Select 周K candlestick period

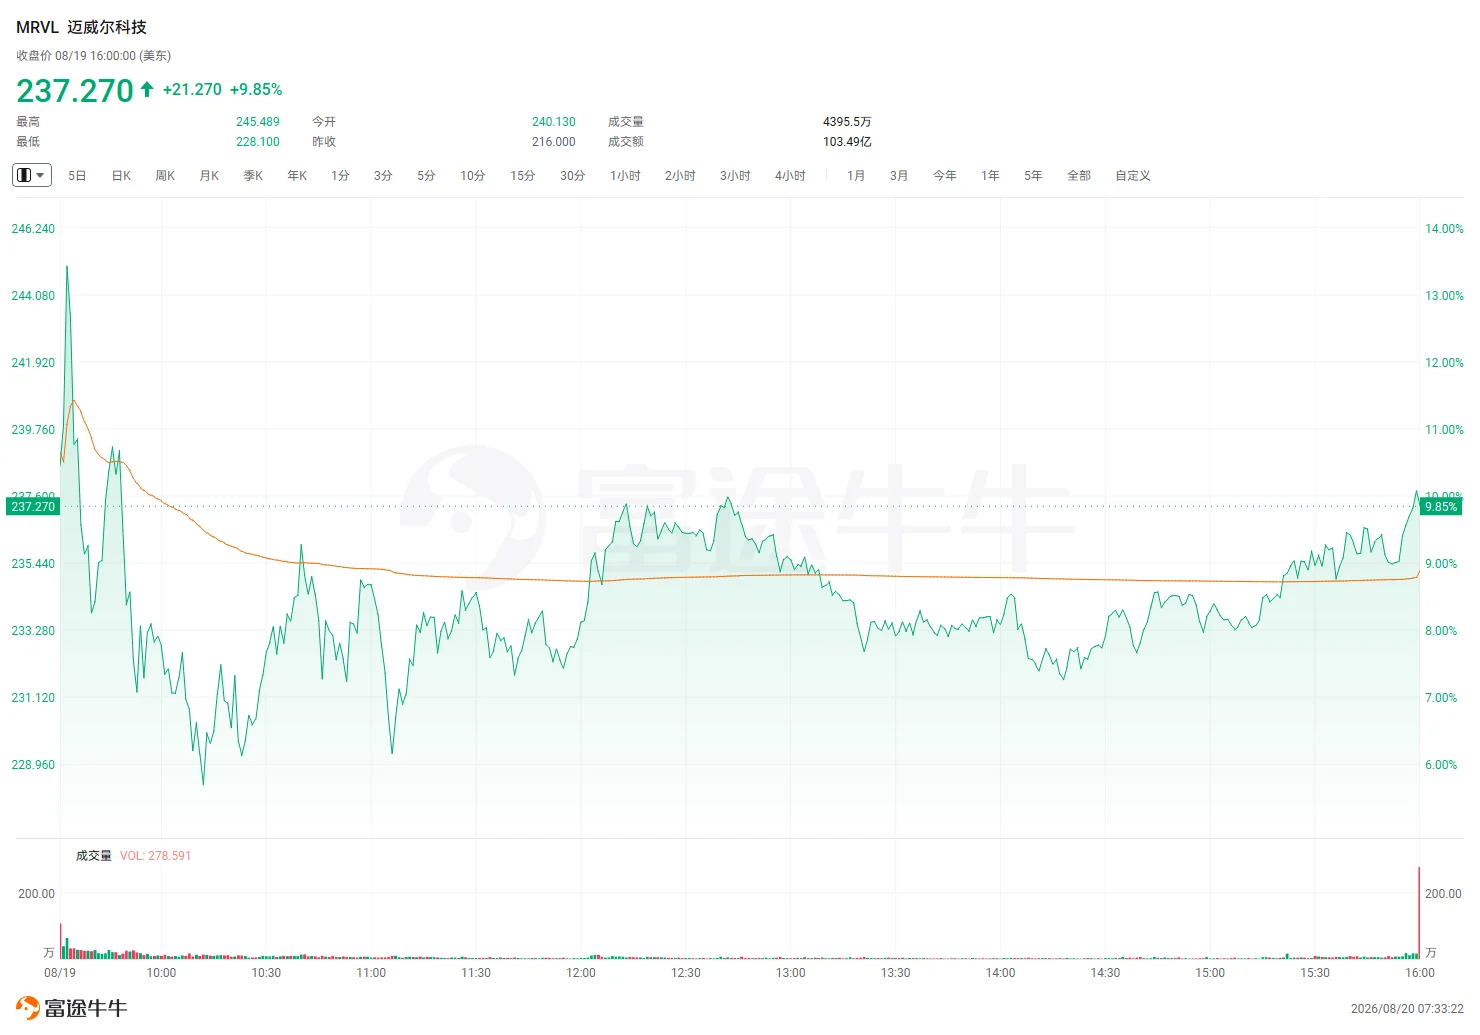pyautogui.click(x=165, y=176)
